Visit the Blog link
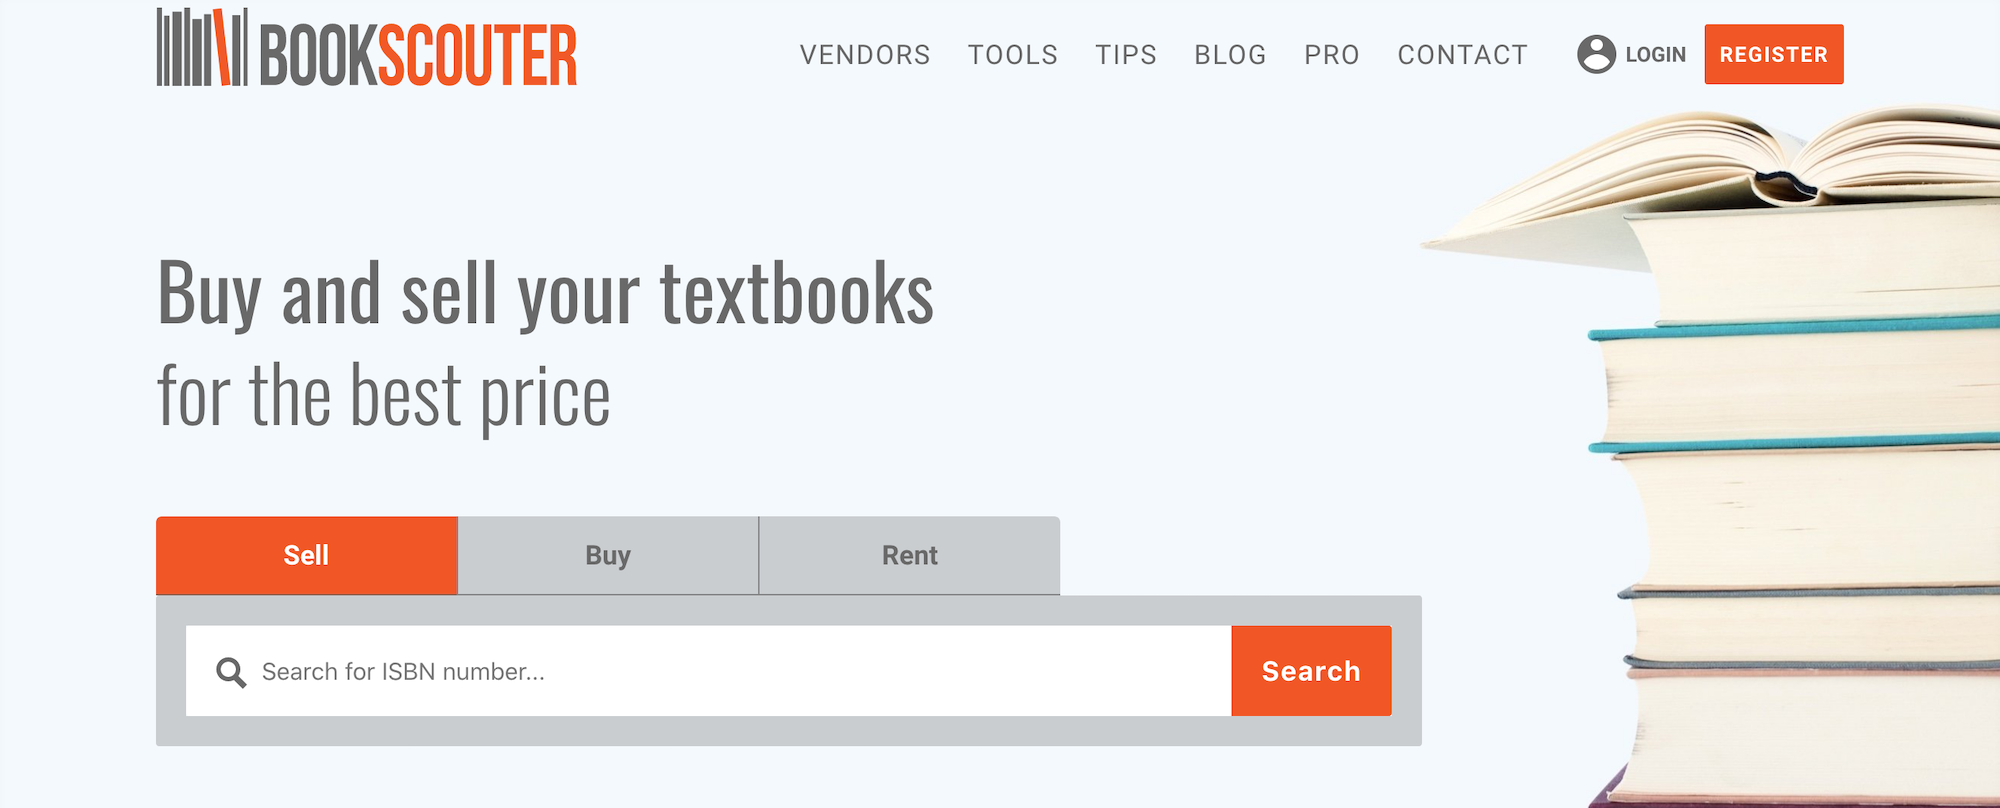 1230,55
